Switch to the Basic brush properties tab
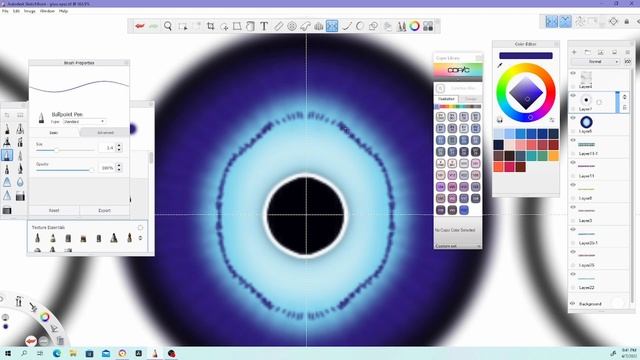This screenshot has width=640, height=360. 54,133
